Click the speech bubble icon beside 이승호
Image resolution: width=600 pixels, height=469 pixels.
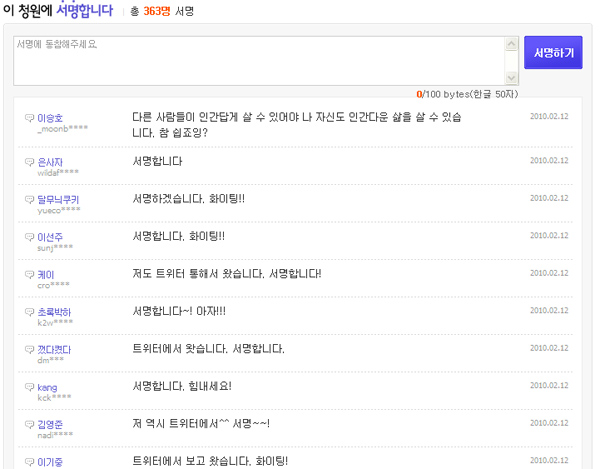point(29,119)
